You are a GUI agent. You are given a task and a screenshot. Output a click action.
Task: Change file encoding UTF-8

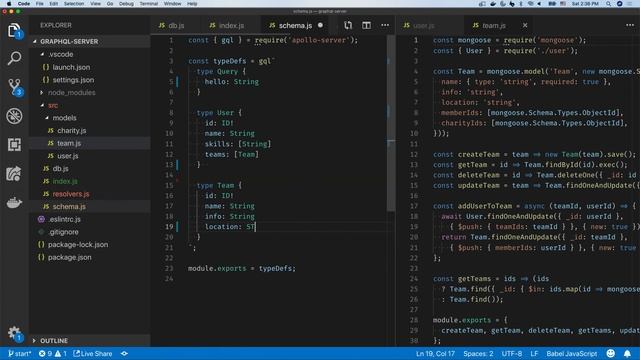coord(512,353)
